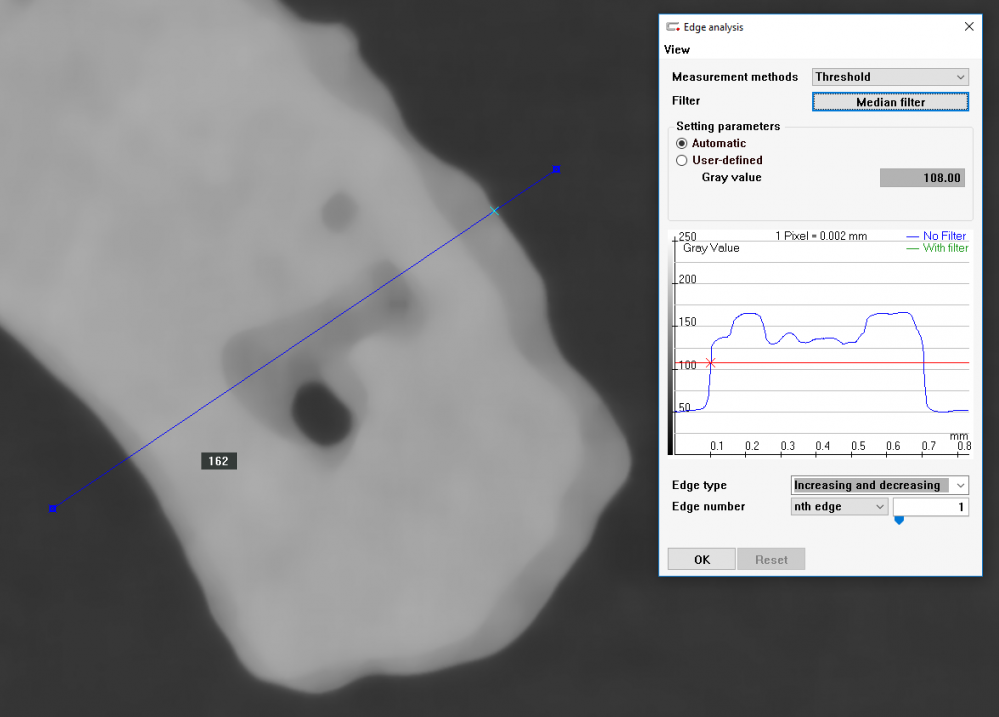Click the cyan cross marker on the measurement line

click(494, 211)
